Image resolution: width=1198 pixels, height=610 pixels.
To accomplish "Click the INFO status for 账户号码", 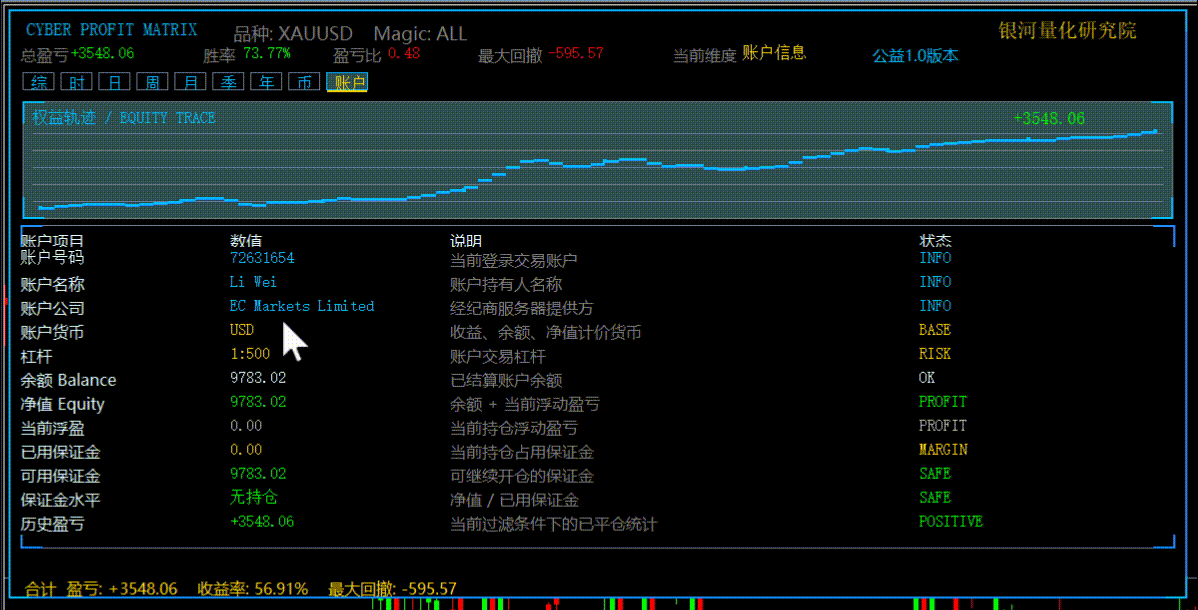I will pos(934,258).
